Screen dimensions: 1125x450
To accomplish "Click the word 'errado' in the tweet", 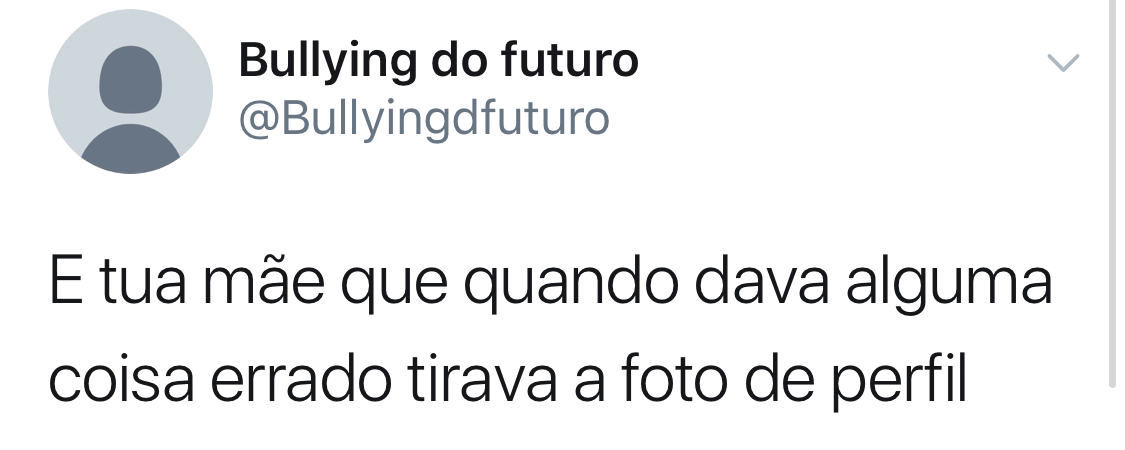I will pos(301,380).
